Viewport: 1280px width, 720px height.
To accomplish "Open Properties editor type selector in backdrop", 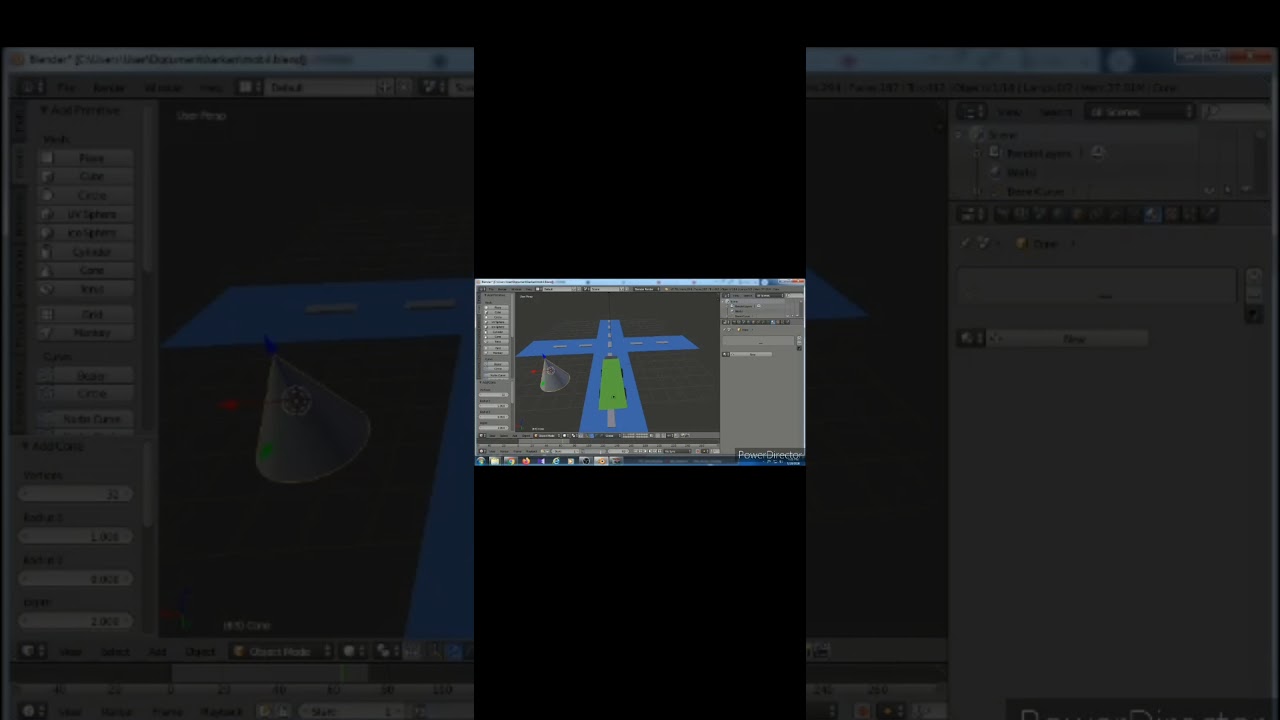I will [971, 214].
